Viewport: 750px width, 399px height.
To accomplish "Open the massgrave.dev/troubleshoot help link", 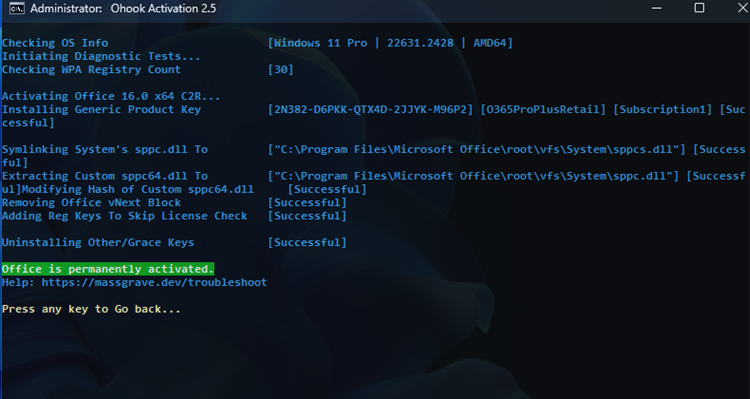I will point(154,282).
